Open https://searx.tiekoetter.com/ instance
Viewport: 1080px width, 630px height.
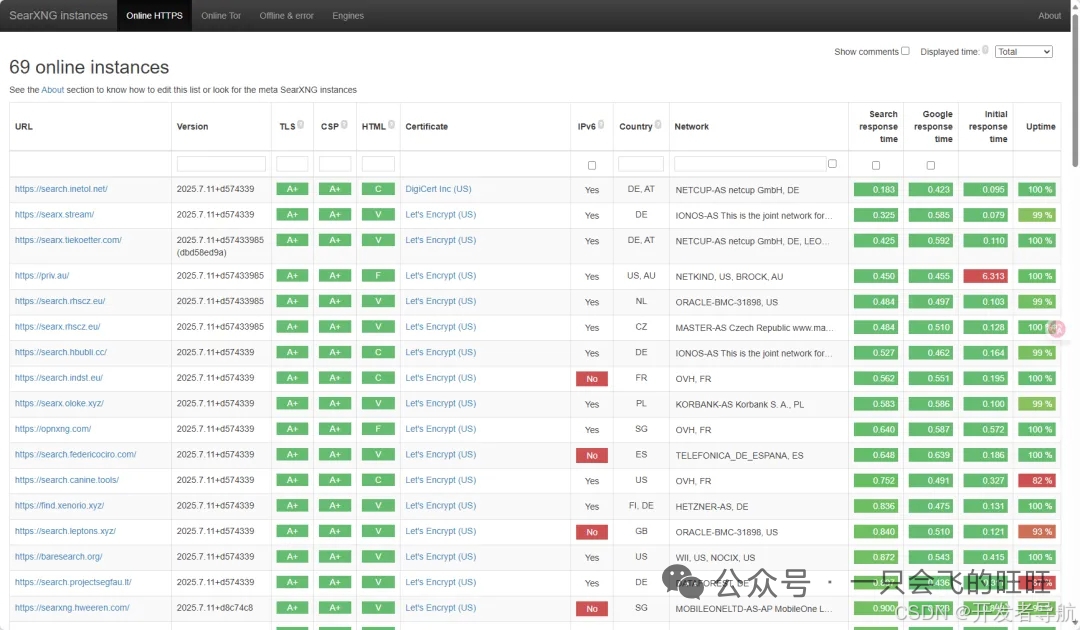(68, 240)
